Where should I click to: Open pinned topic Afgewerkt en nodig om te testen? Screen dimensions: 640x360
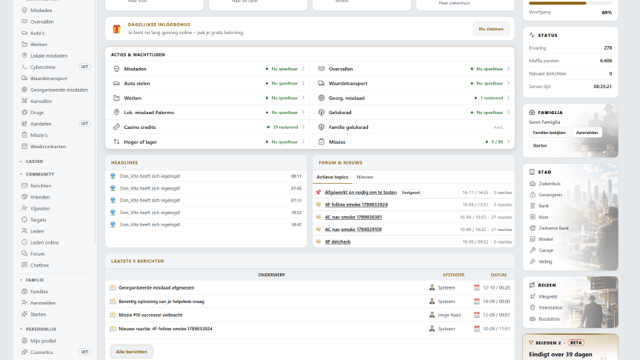coord(360,192)
